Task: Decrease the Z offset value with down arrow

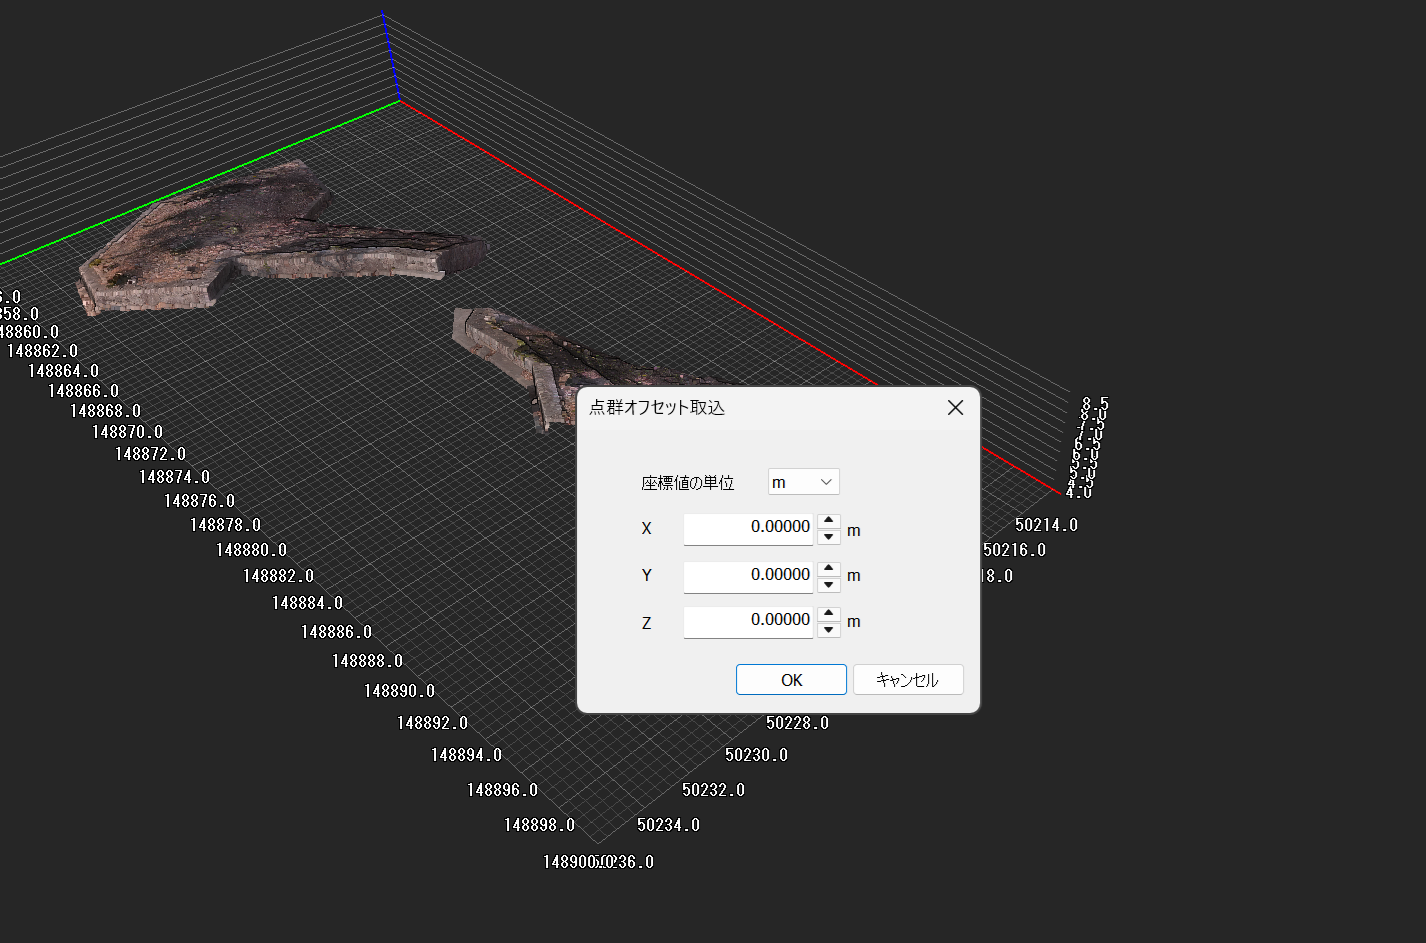Action: tap(829, 630)
